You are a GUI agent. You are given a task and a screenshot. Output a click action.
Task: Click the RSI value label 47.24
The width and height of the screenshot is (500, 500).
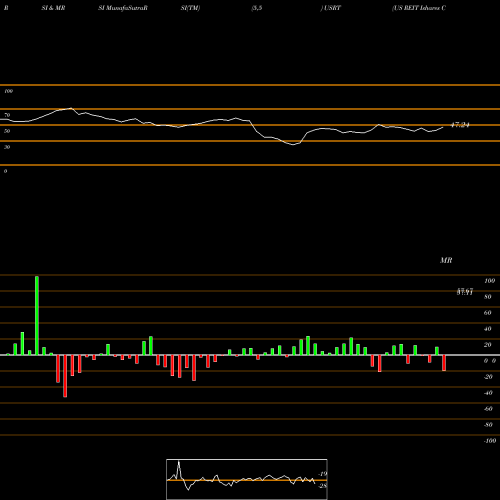pyautogui.click(x=460, y=125)
